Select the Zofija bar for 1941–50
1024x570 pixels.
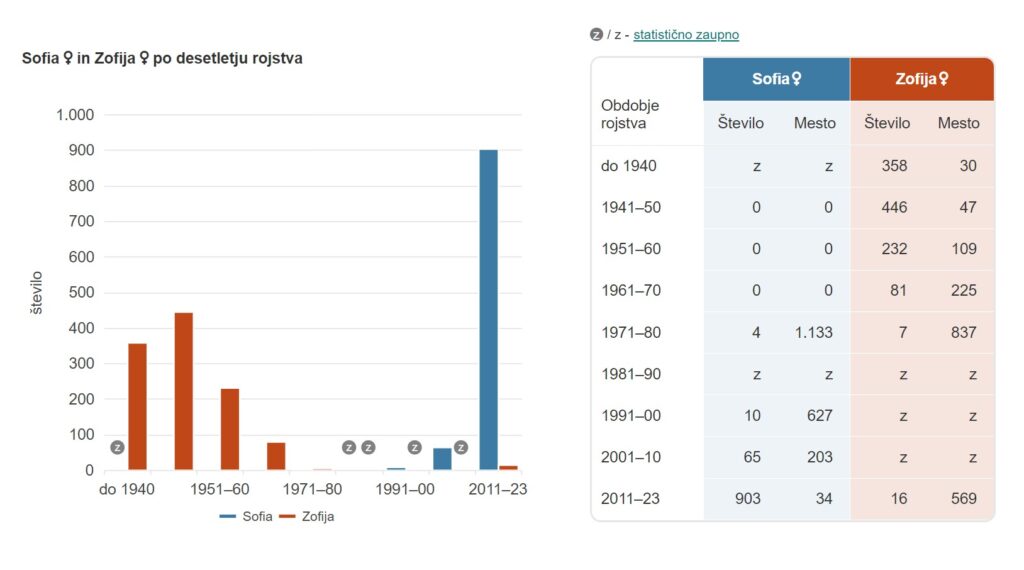coord(183,391)
